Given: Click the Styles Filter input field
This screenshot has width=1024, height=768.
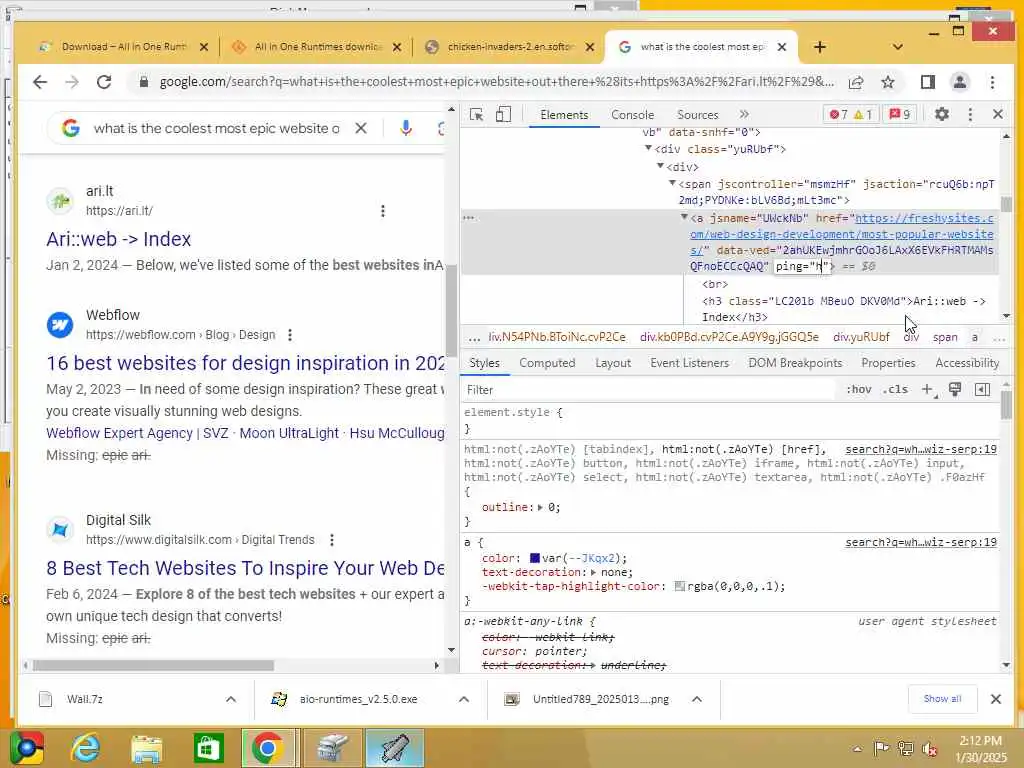Looking at the screenshot, I should tap(650, 390).
